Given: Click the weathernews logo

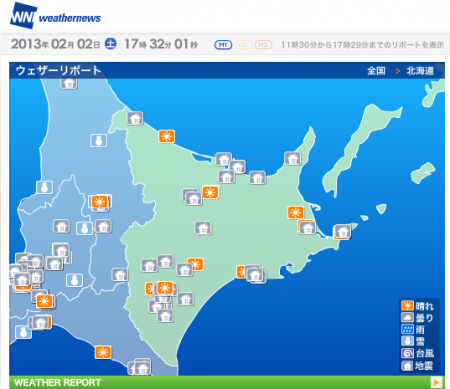Looking at the screenshot, I should [x=55, y=16].
